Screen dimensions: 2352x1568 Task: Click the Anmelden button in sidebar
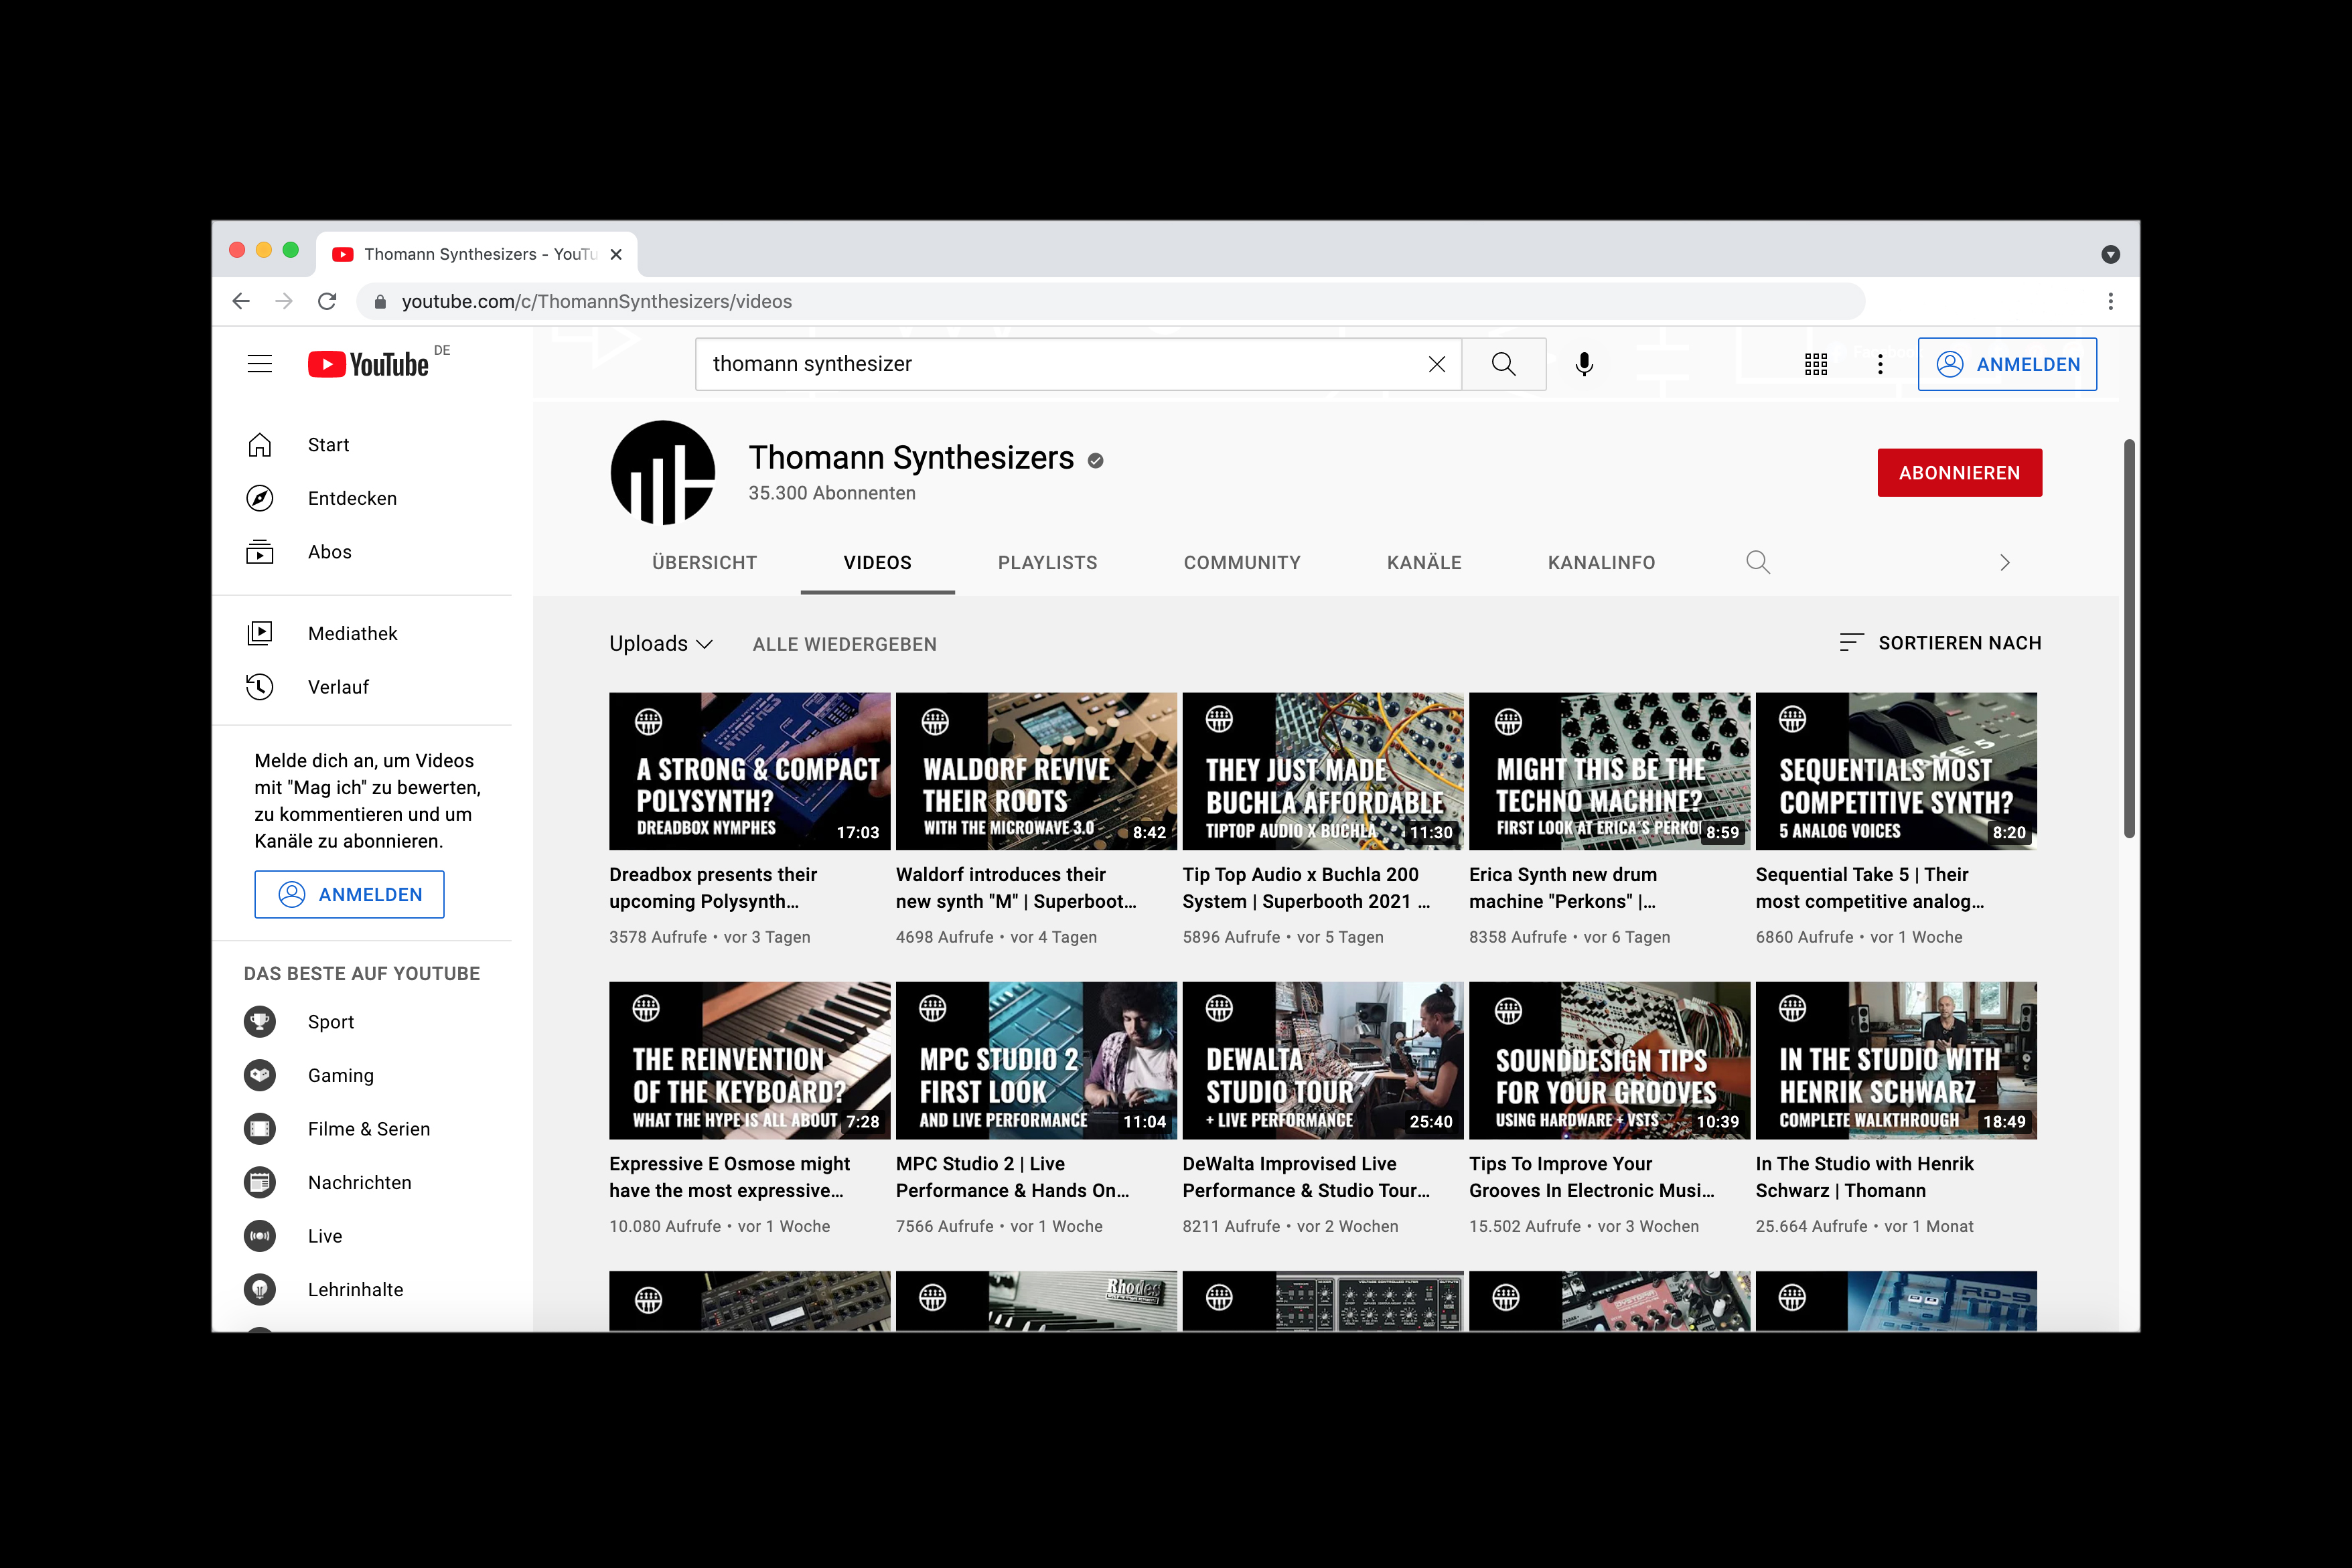[349, 894]
